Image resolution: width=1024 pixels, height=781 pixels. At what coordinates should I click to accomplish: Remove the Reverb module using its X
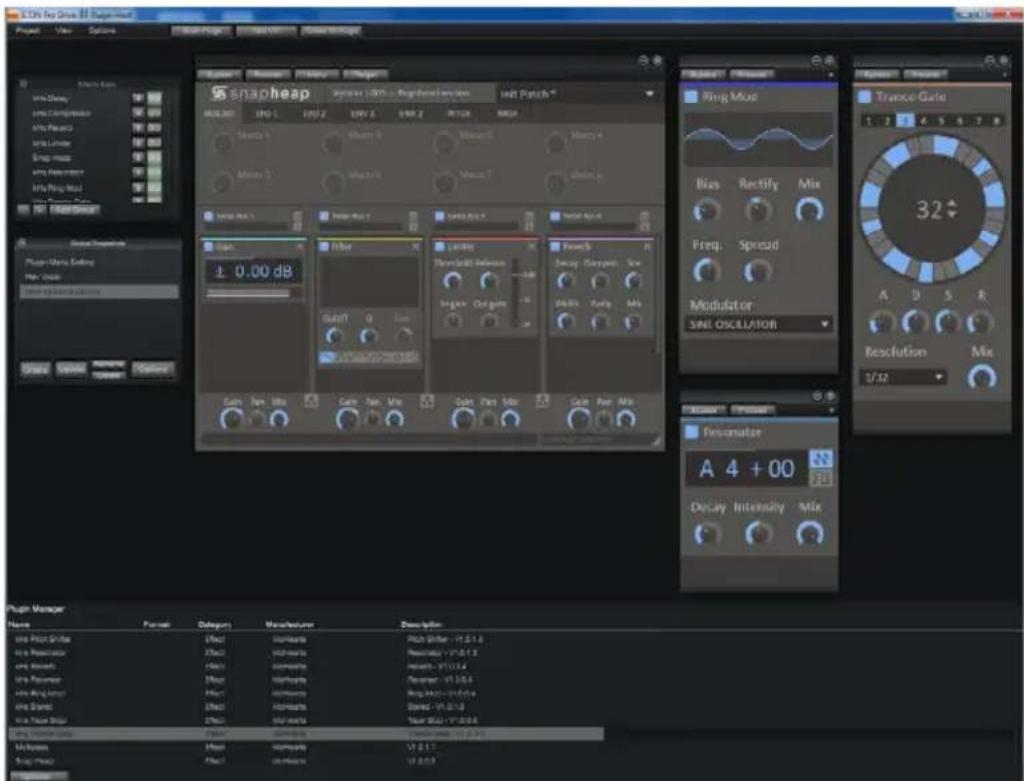[647, 247]
